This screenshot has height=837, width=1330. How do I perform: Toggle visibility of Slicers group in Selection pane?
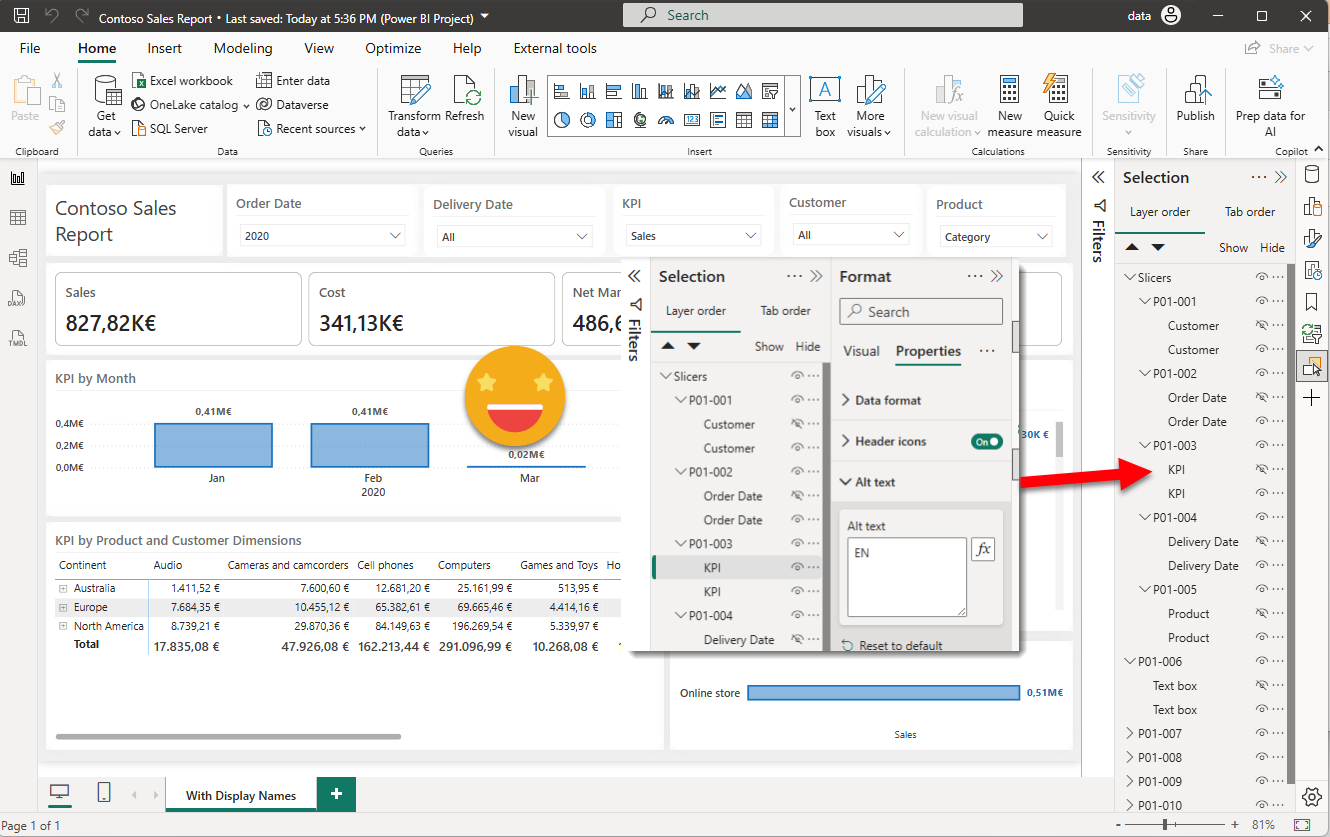1262,278
